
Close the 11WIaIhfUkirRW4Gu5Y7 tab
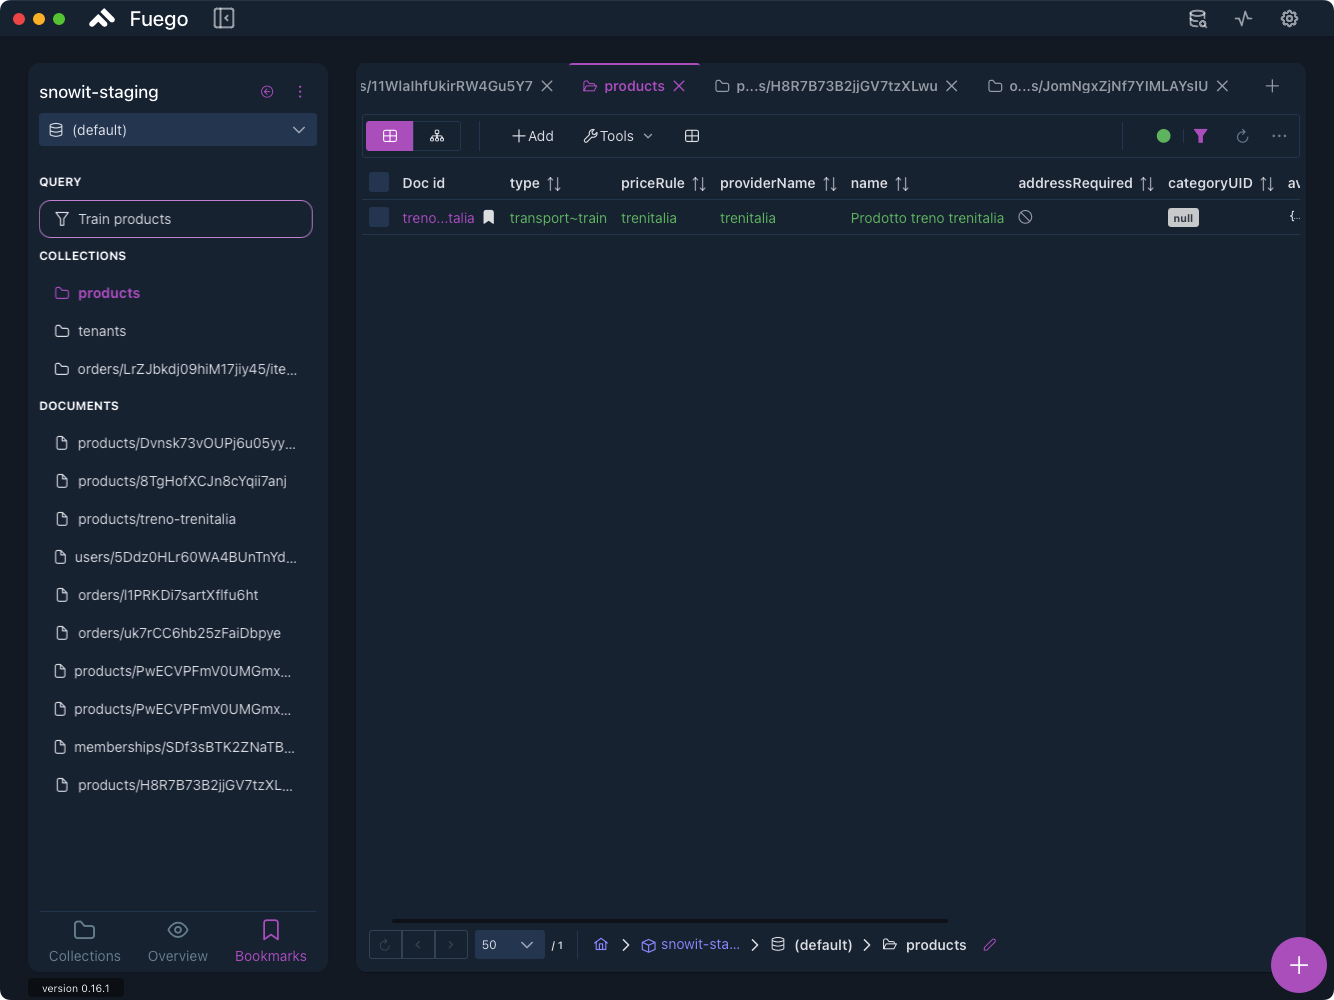(x=547, y=86)
